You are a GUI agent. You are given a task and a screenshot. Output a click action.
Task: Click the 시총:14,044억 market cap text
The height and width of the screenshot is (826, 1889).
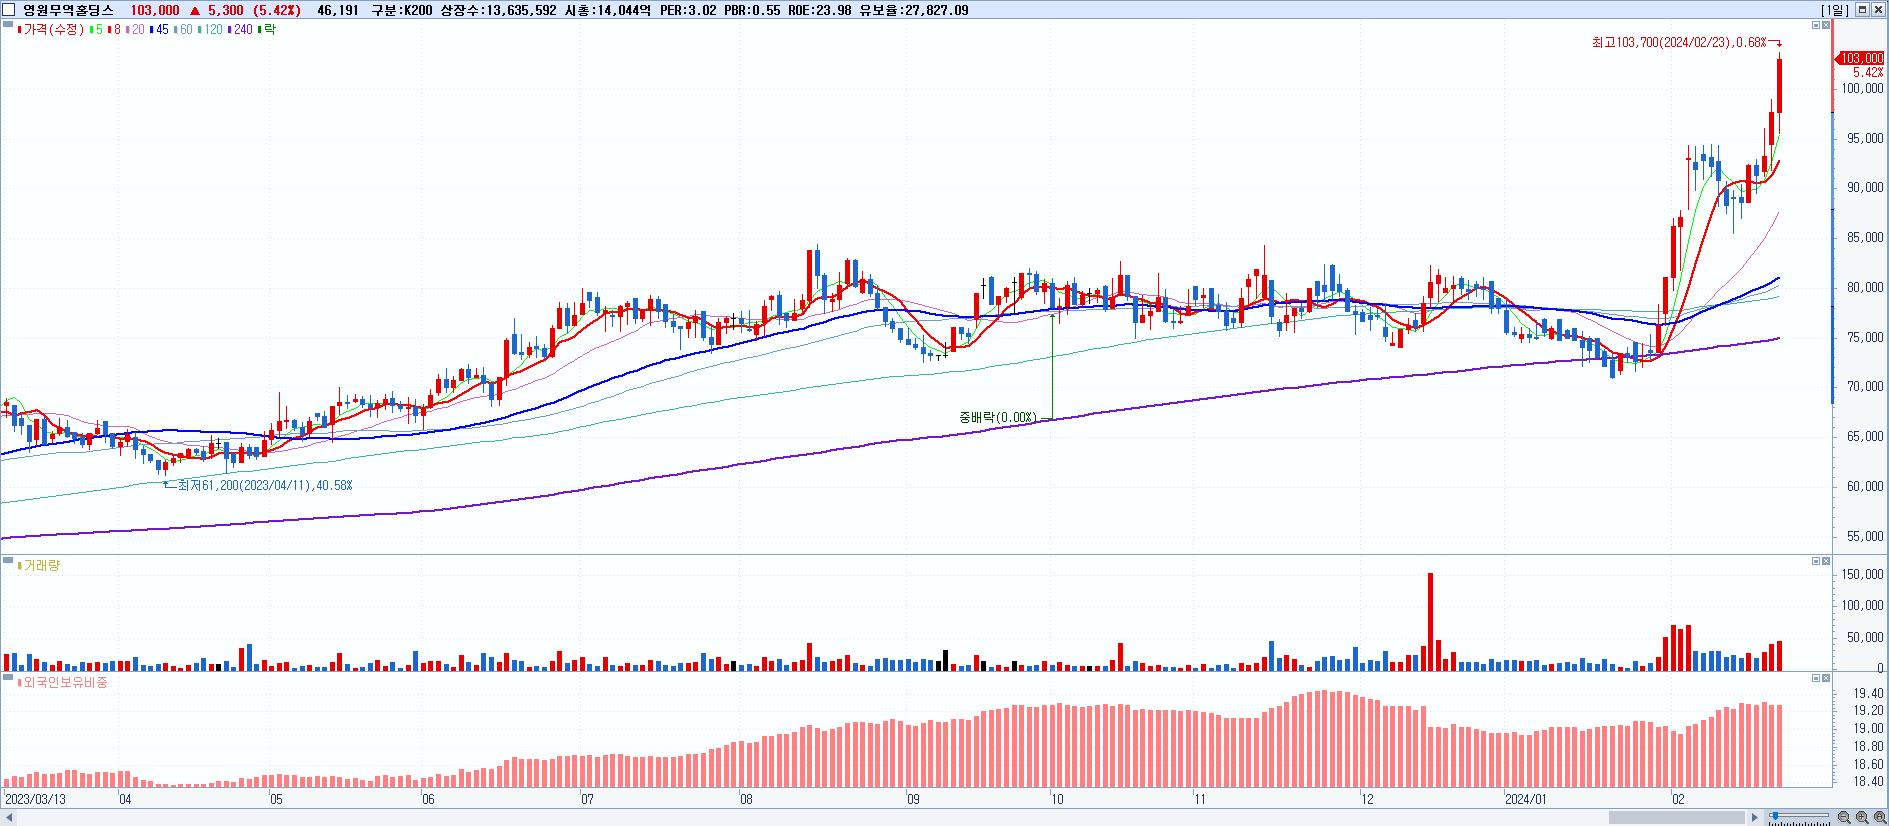(x=608, y=10)
